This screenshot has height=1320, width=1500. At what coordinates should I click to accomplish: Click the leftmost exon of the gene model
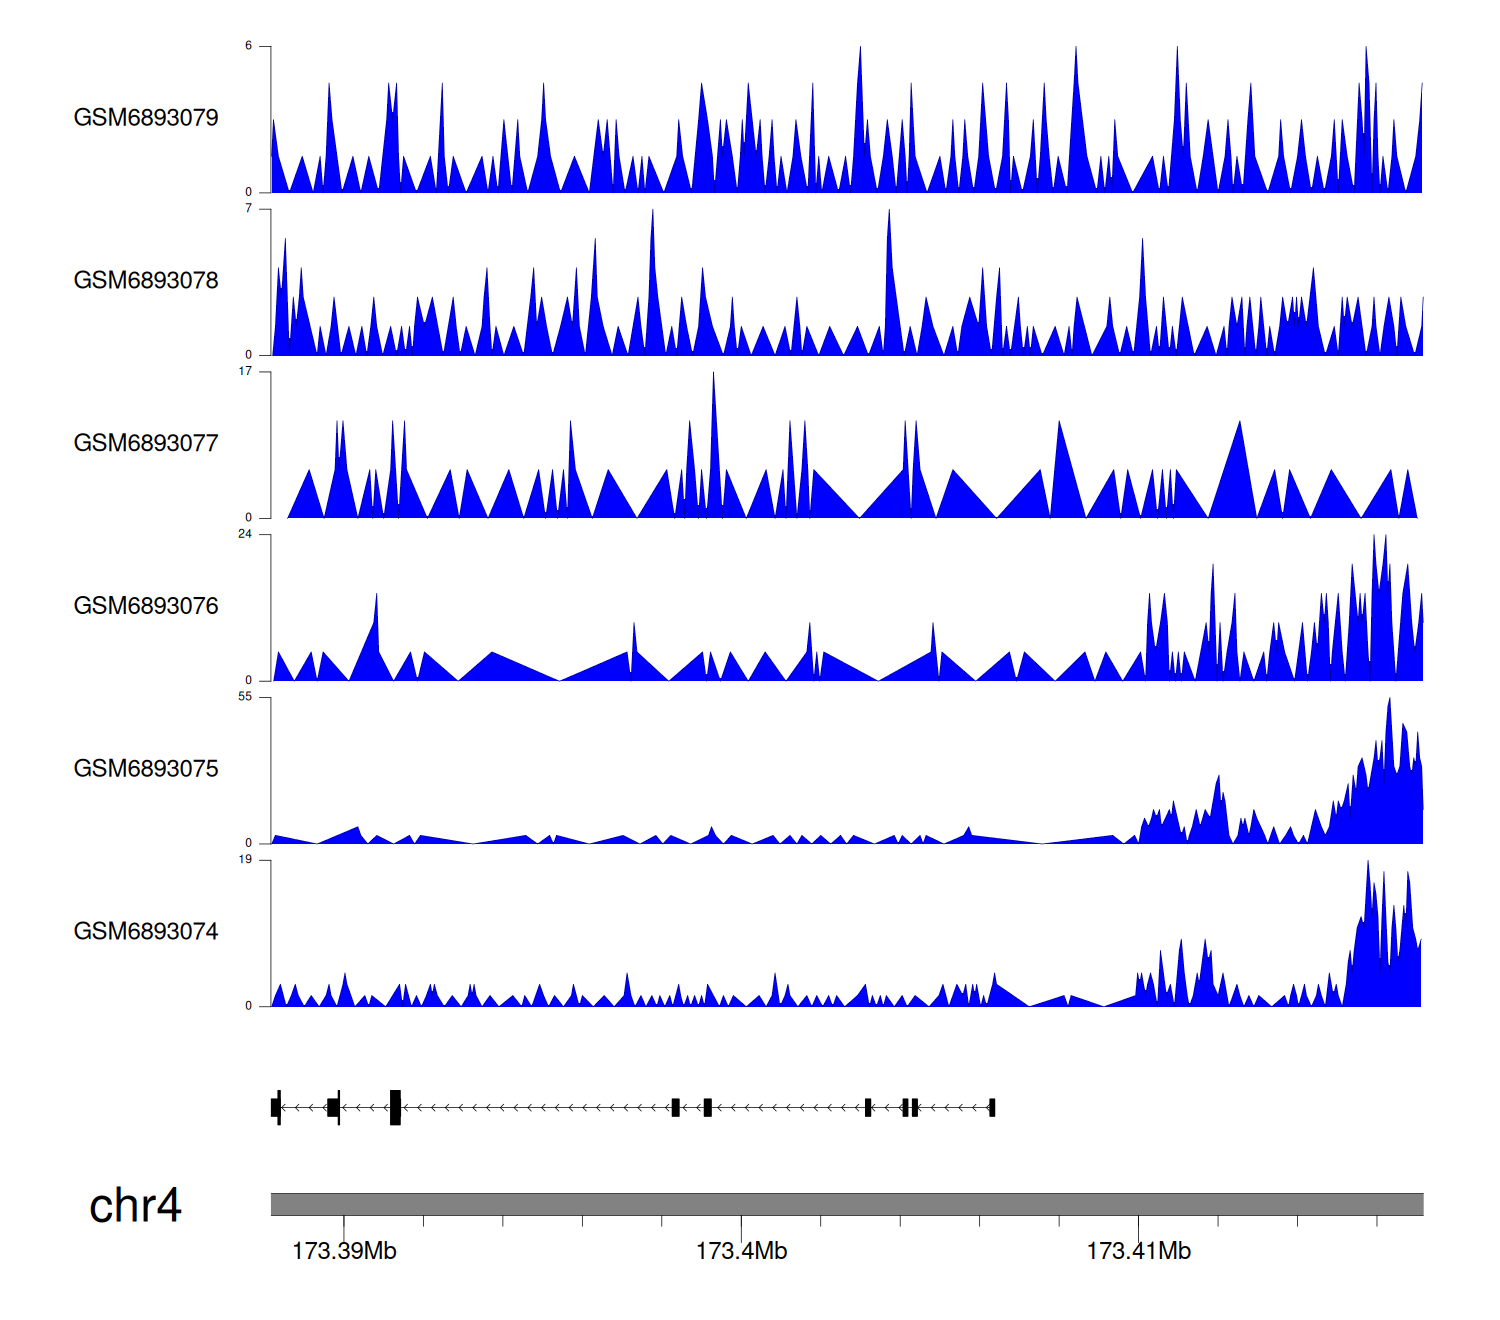[x=275, y=1107]
